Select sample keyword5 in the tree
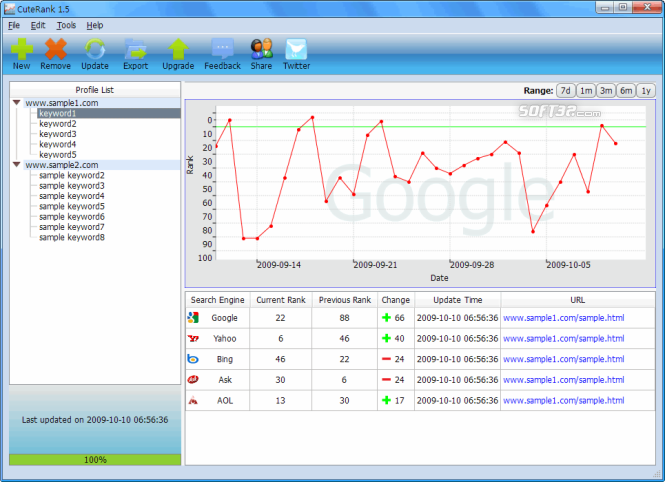665x482 pixels. [x=72, y=206]
